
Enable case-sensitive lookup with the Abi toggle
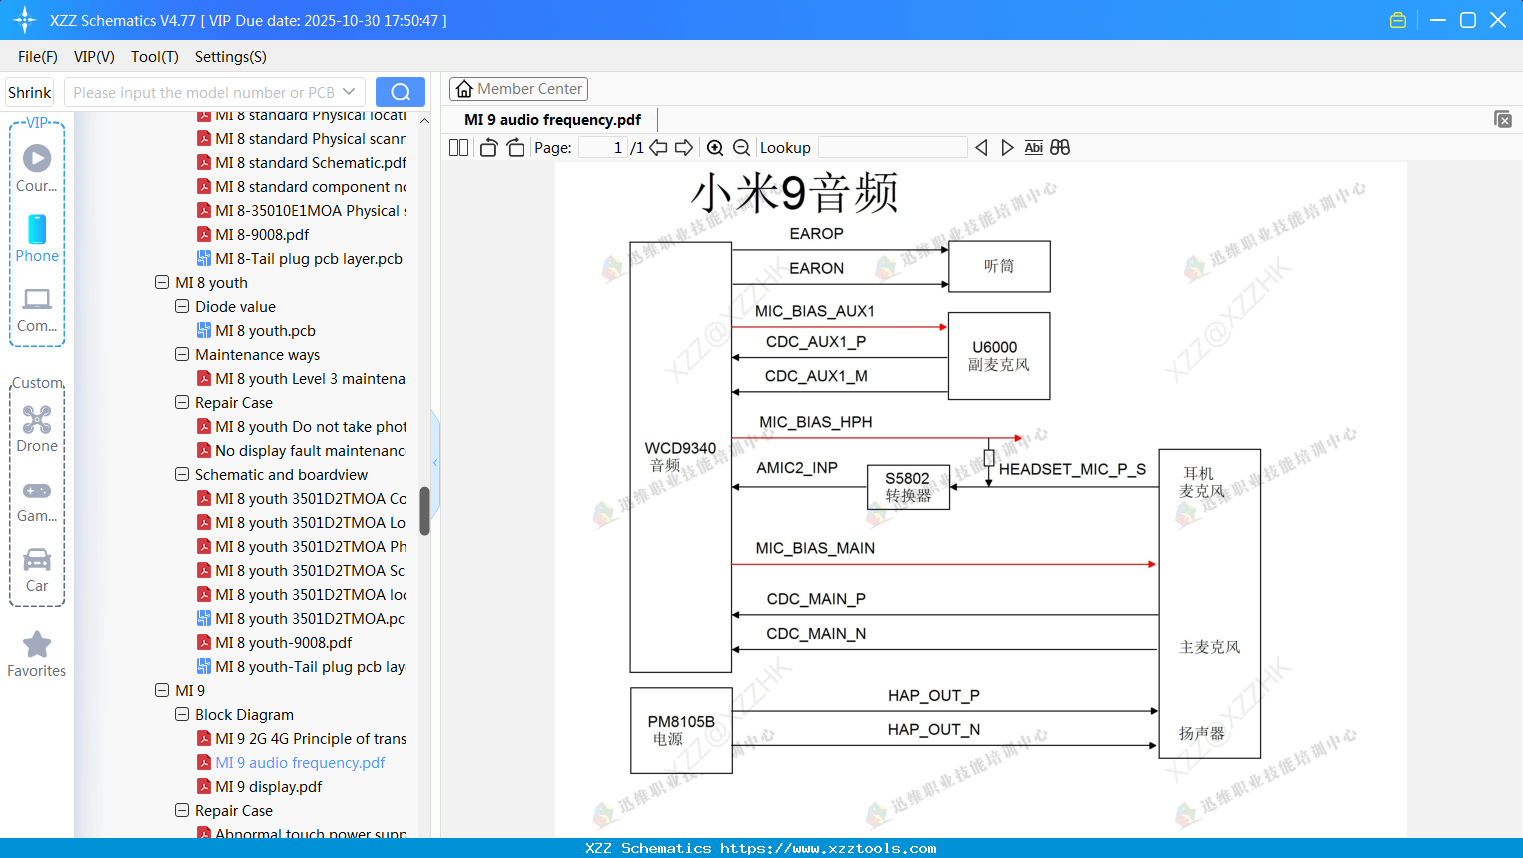click(1033, 147)
